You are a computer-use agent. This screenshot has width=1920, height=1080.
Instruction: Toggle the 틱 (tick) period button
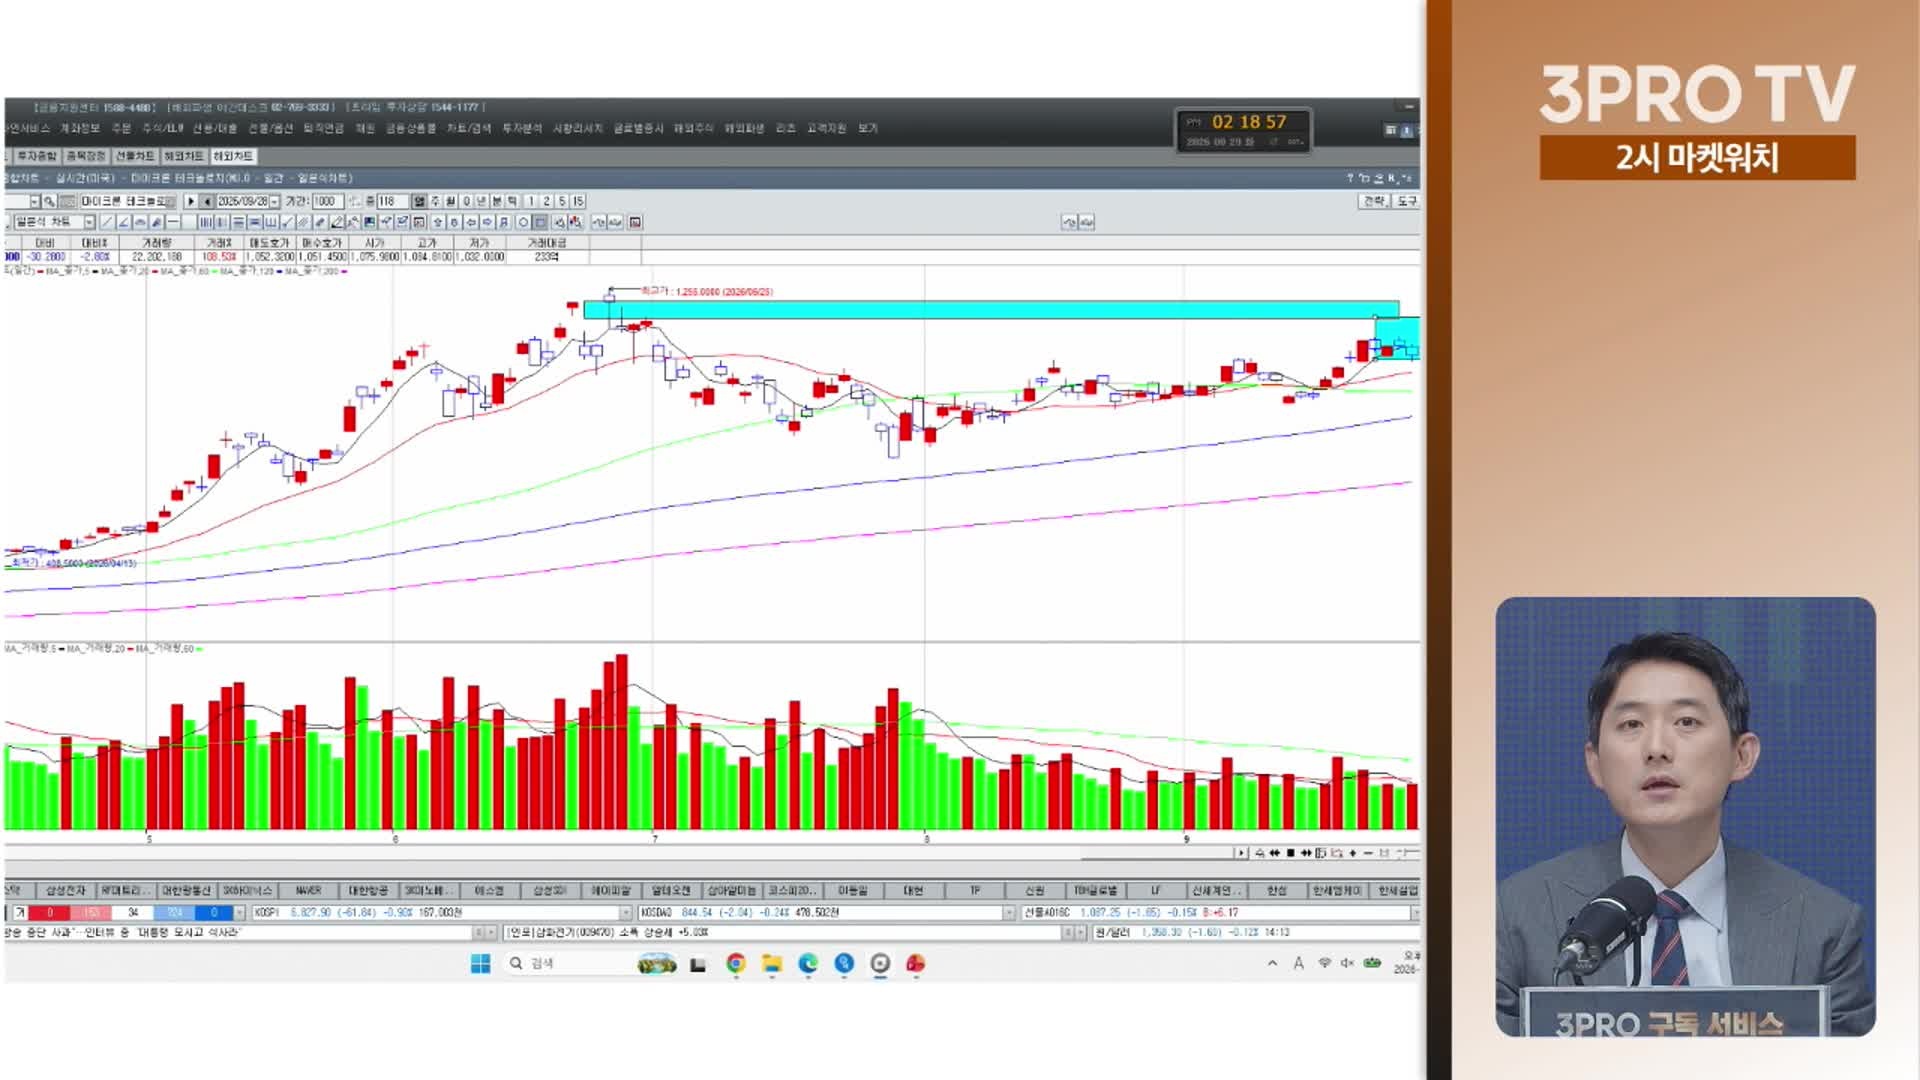pos(512,201)
